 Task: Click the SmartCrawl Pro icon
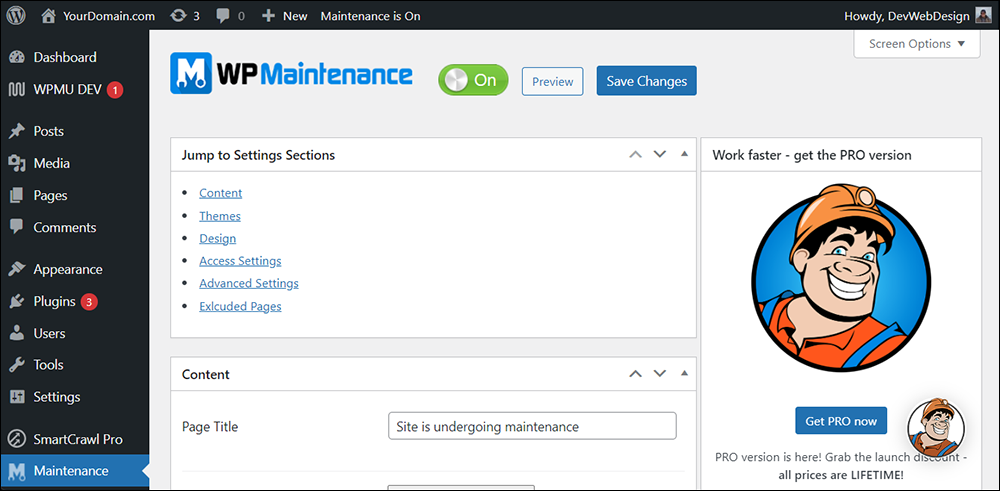click(x=17, y=439)
